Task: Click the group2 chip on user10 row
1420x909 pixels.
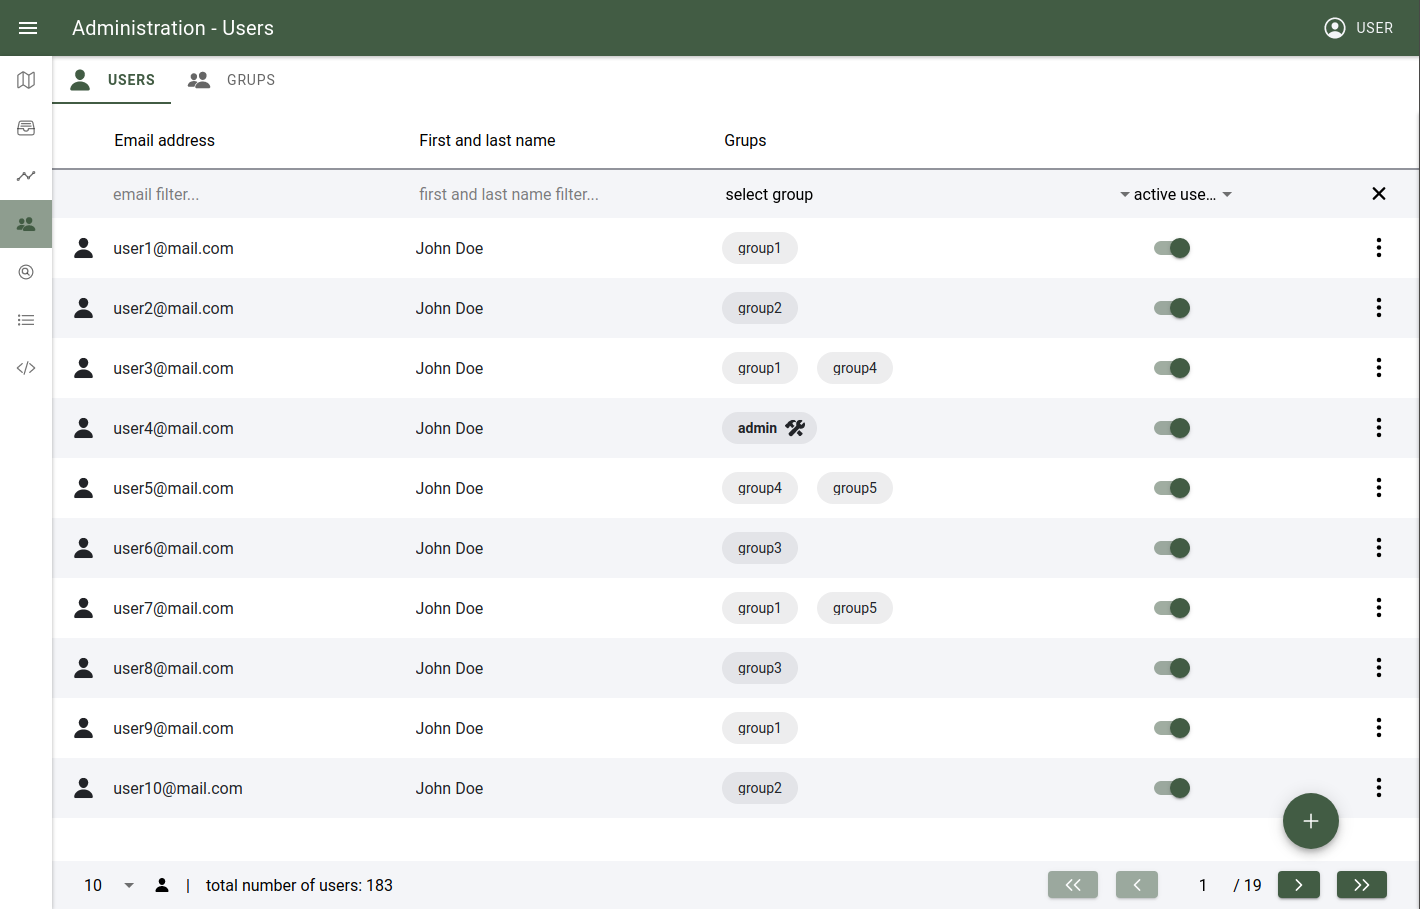Action: [x=760, y=788]
